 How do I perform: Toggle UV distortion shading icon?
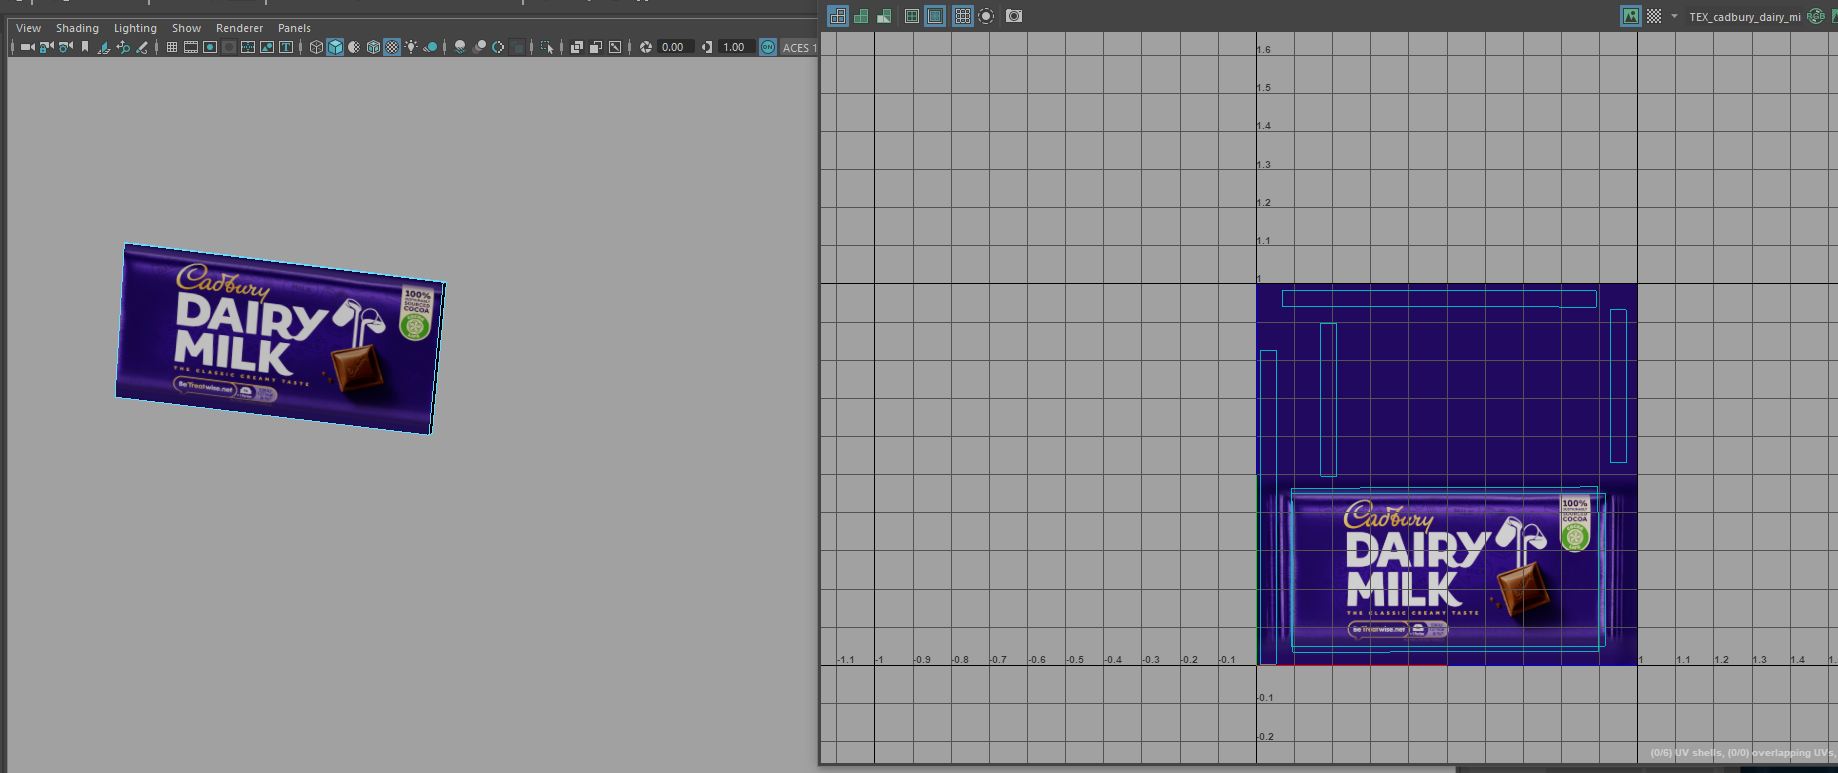click(884, 16)
